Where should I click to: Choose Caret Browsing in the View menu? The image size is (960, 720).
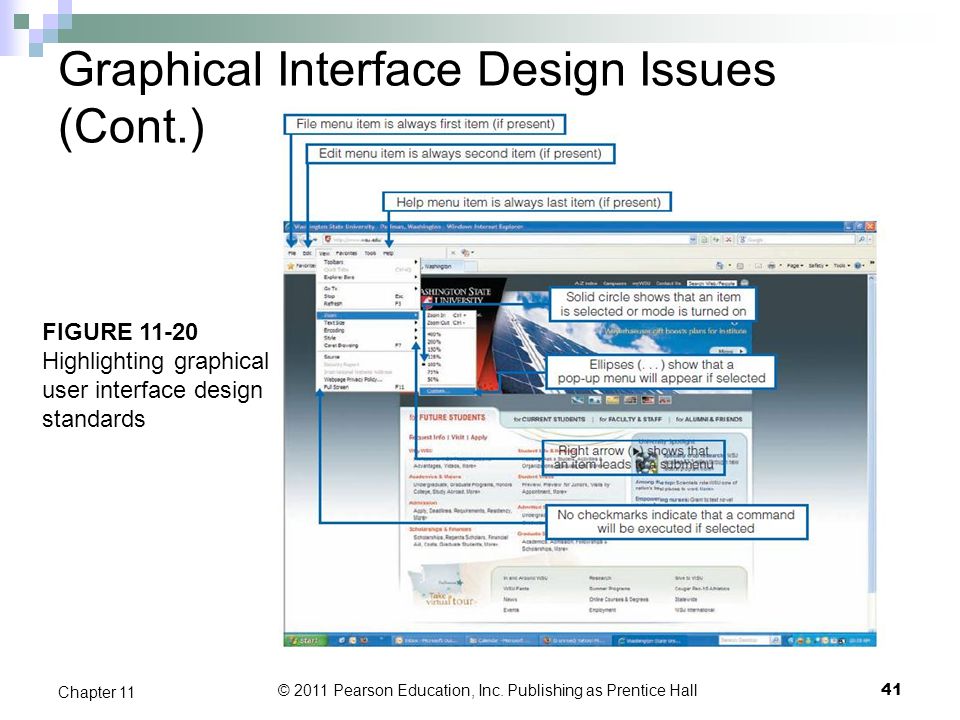click(368, 345)
